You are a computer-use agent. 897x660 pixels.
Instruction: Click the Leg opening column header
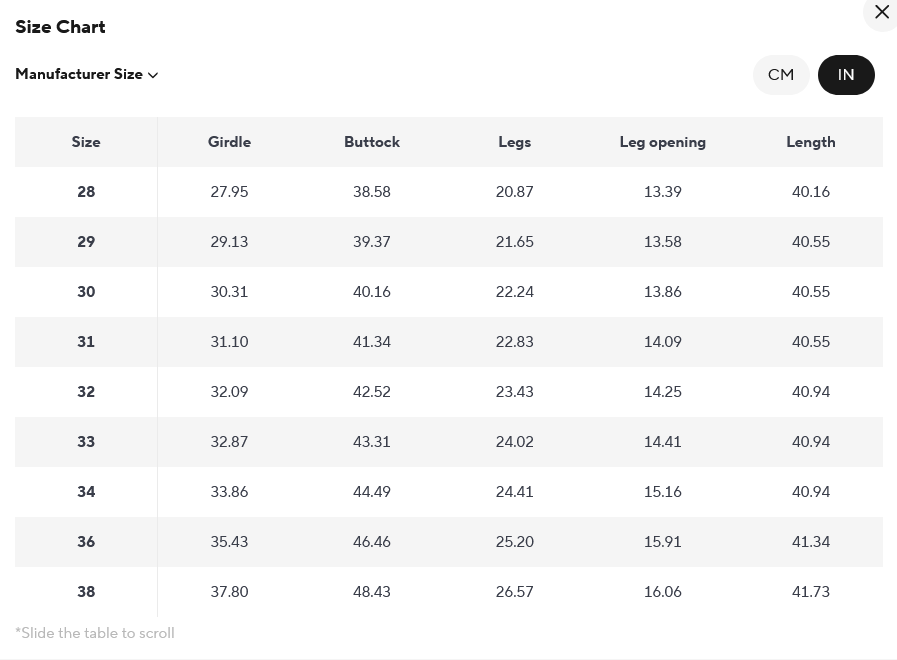tap(662, 142)
